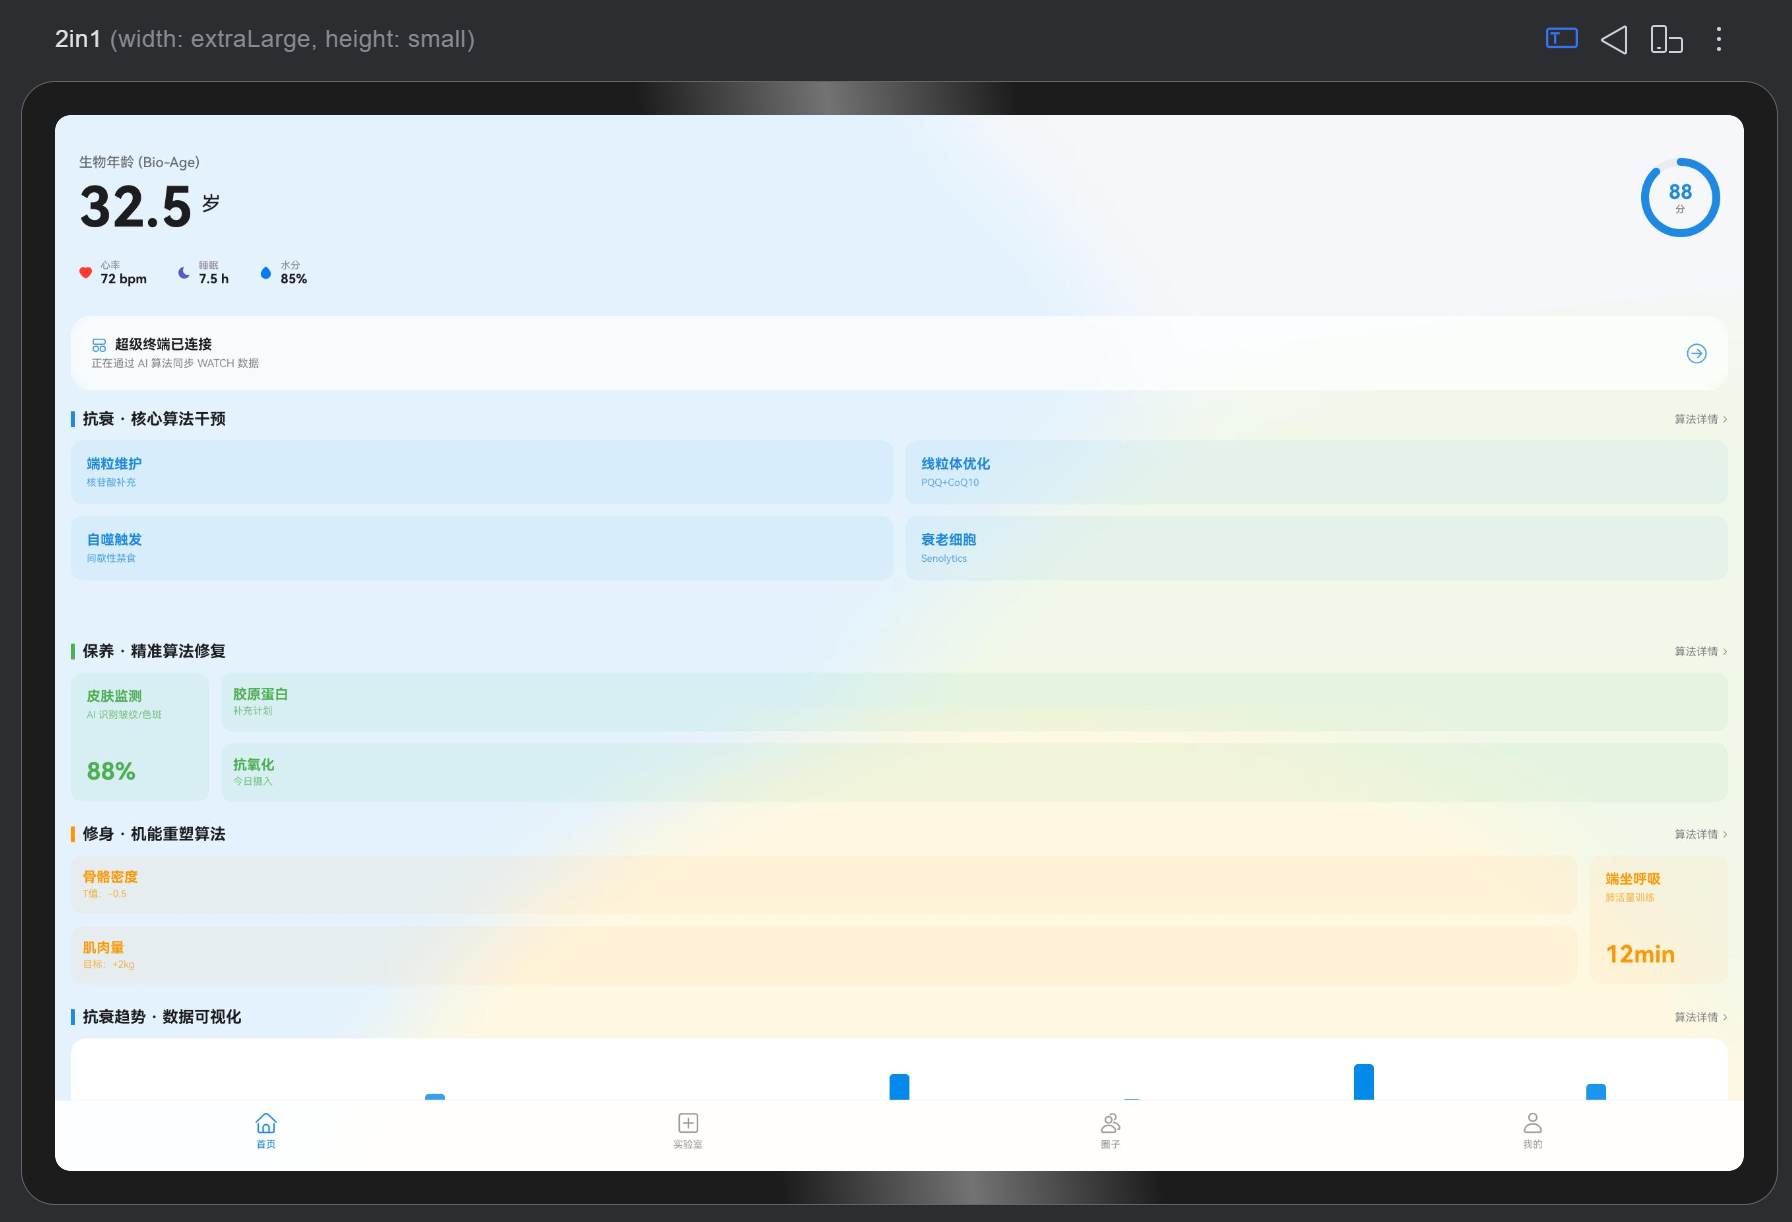This screenshot has height=1222, width=1792.
Task: Open the community tab (圈子)
Action: click(1110, 1131)
